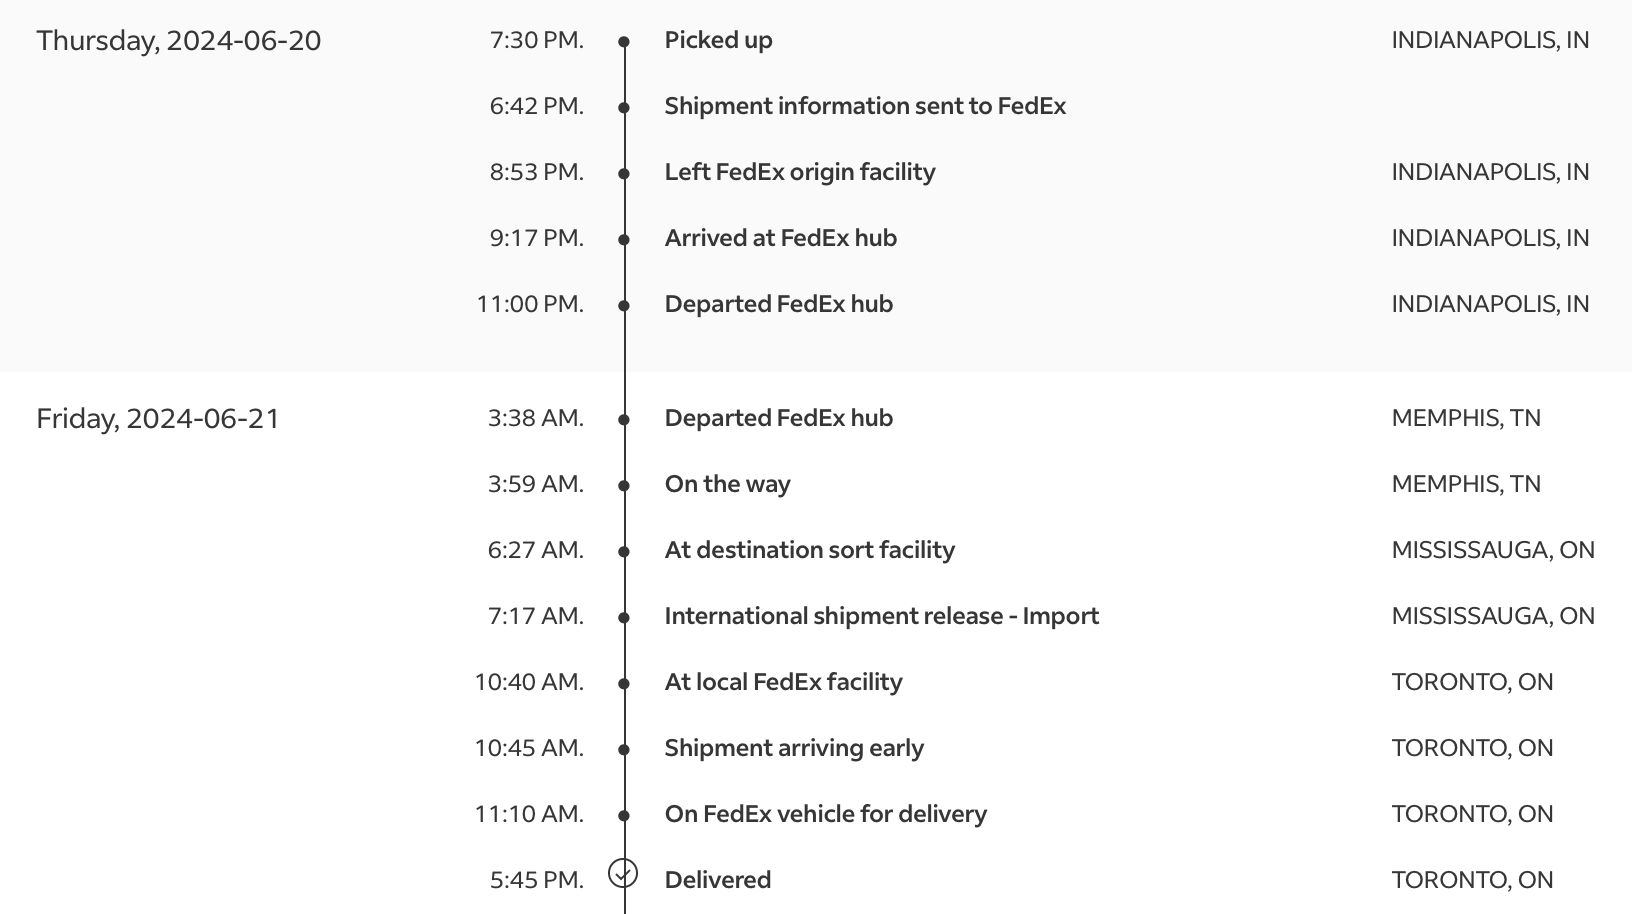
Task: Click Shipment information sent to FedEx text
Action: (865, 106)
